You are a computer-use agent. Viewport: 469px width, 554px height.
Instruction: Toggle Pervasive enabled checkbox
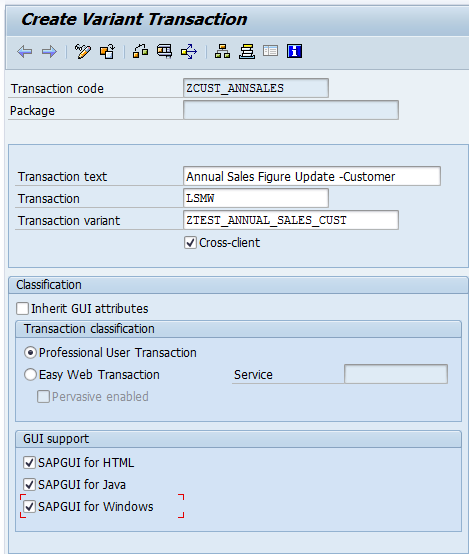coord(43,396)
